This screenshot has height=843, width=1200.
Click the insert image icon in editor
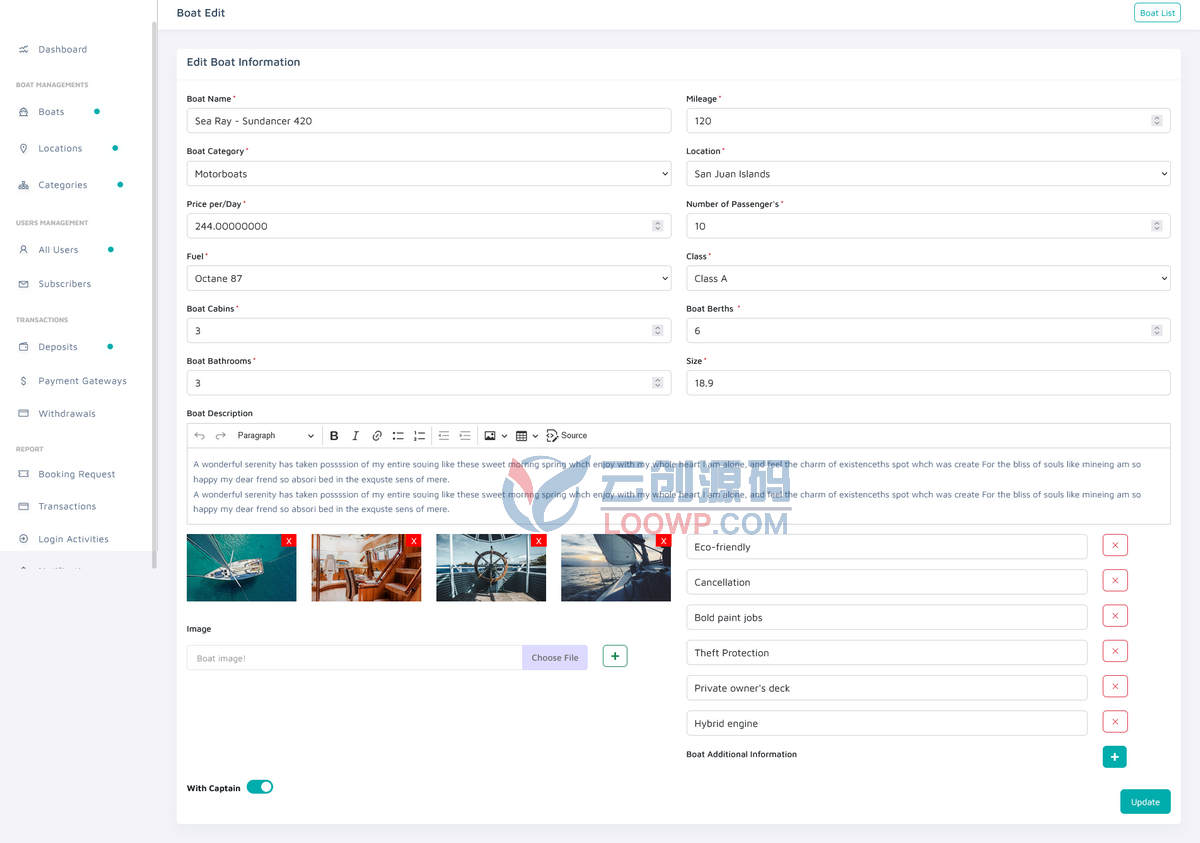coord(490,436)
